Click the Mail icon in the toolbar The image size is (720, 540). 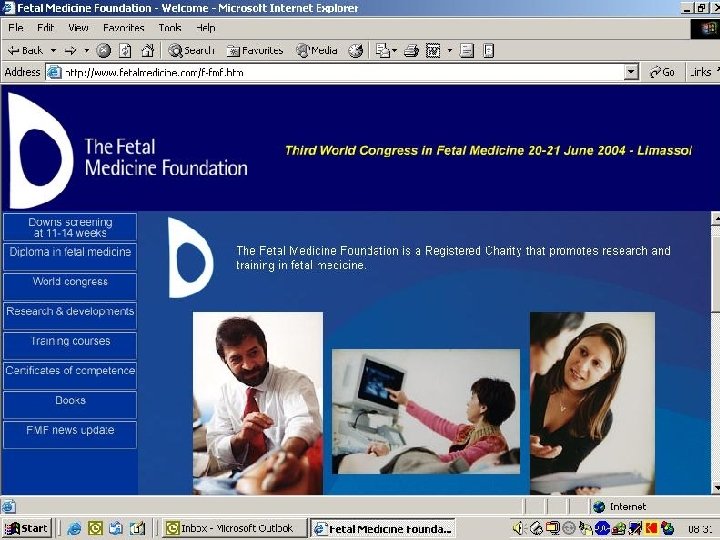382,51
